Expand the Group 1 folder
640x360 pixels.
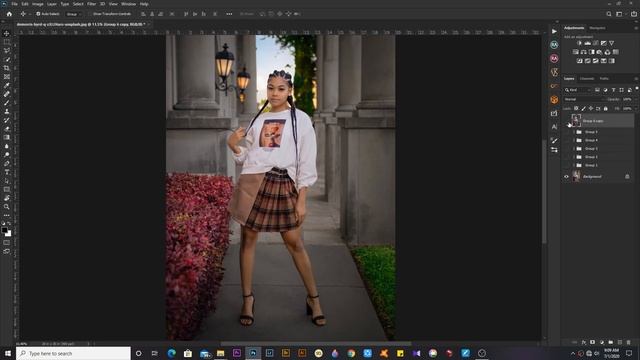point(574,165)
